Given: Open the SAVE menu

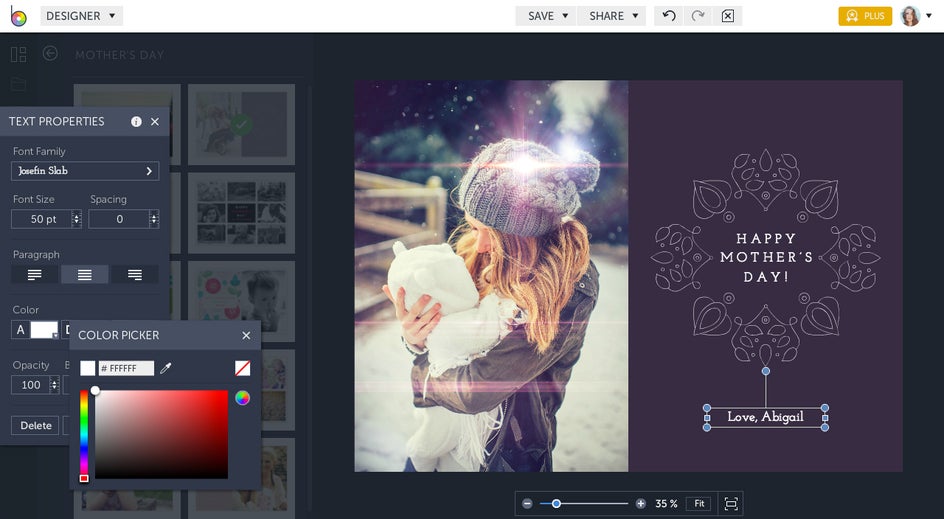Looking at the screenshot, I should coord(546,16).
